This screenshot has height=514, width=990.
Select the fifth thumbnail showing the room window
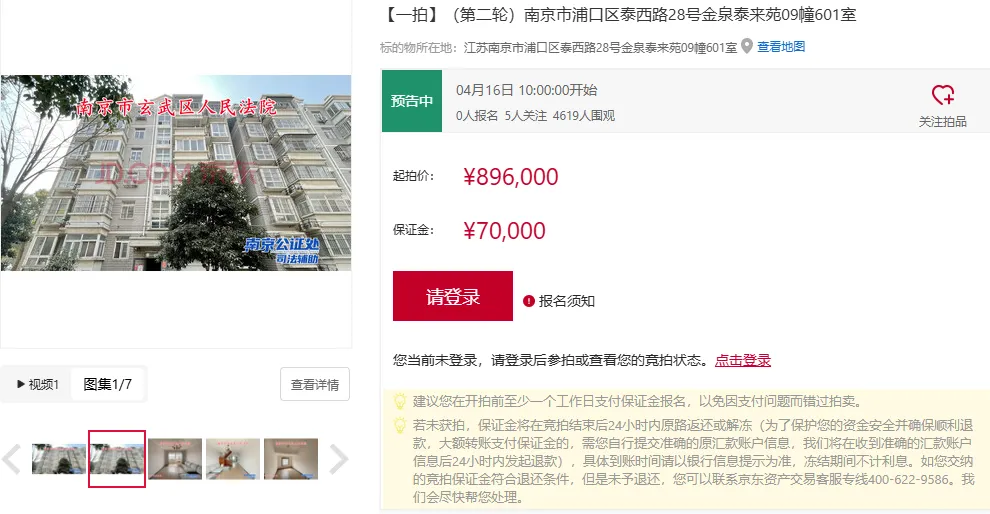[291, 459]
